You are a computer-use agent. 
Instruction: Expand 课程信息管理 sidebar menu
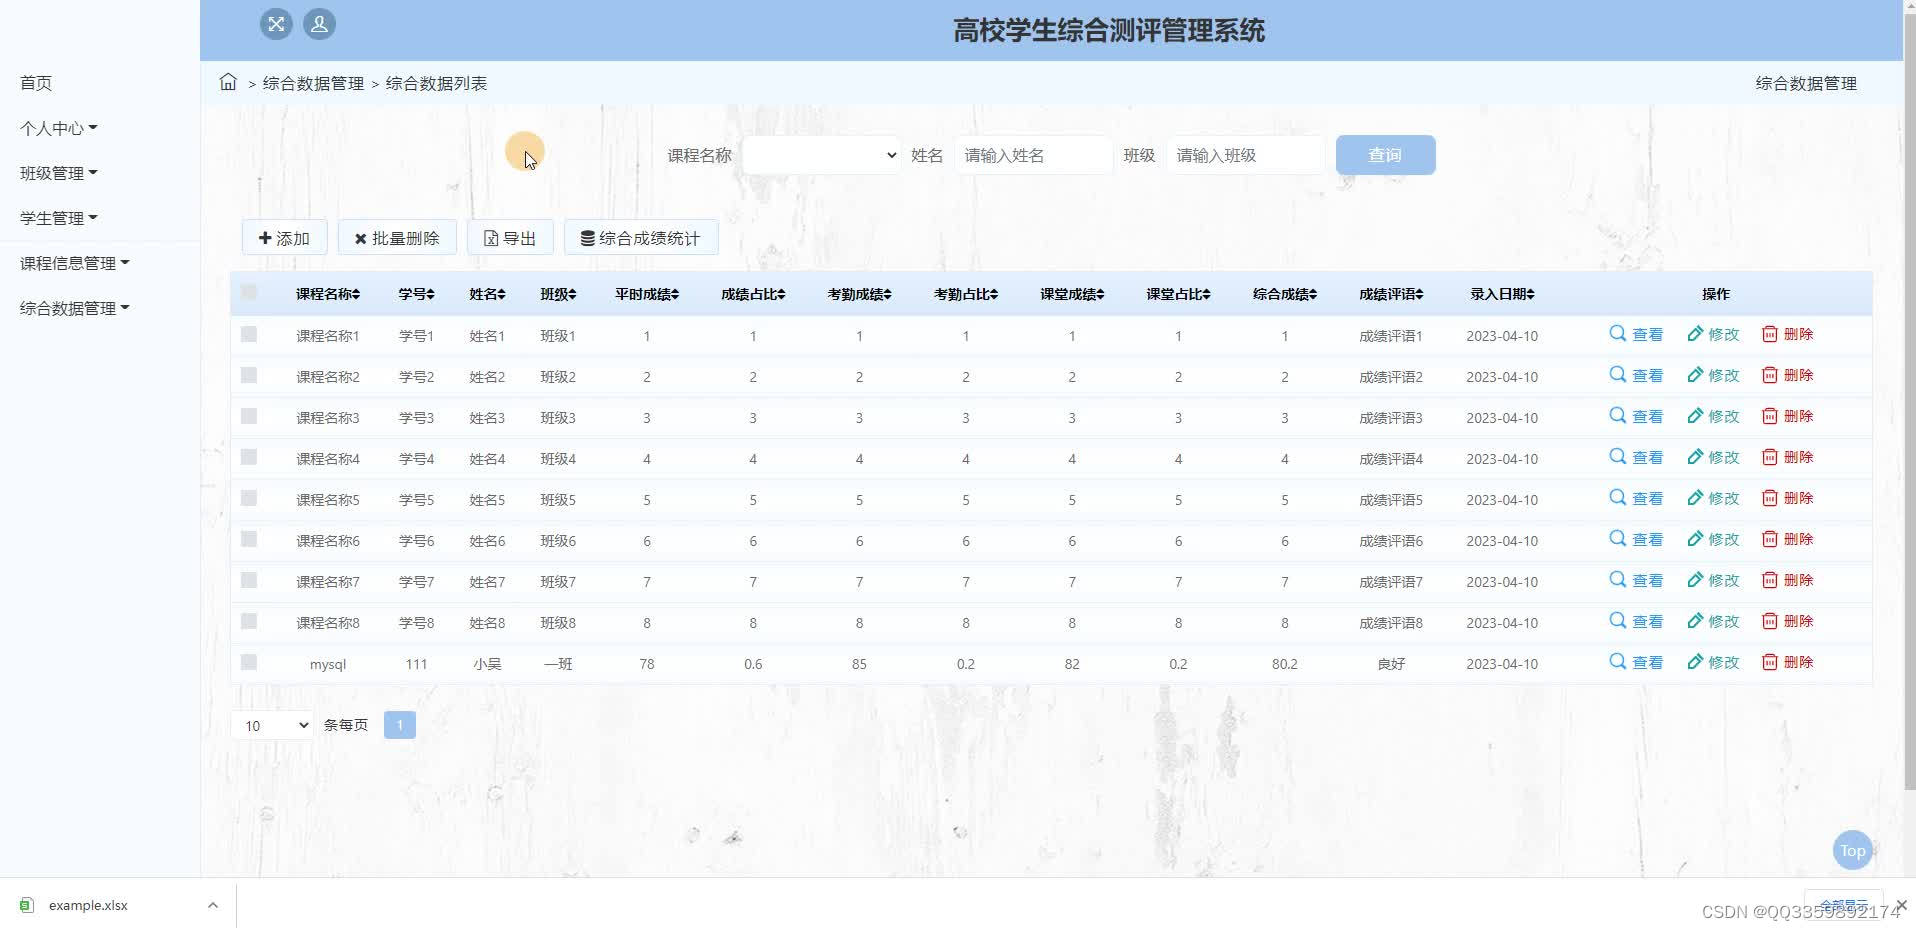click(x=75, y=263)
